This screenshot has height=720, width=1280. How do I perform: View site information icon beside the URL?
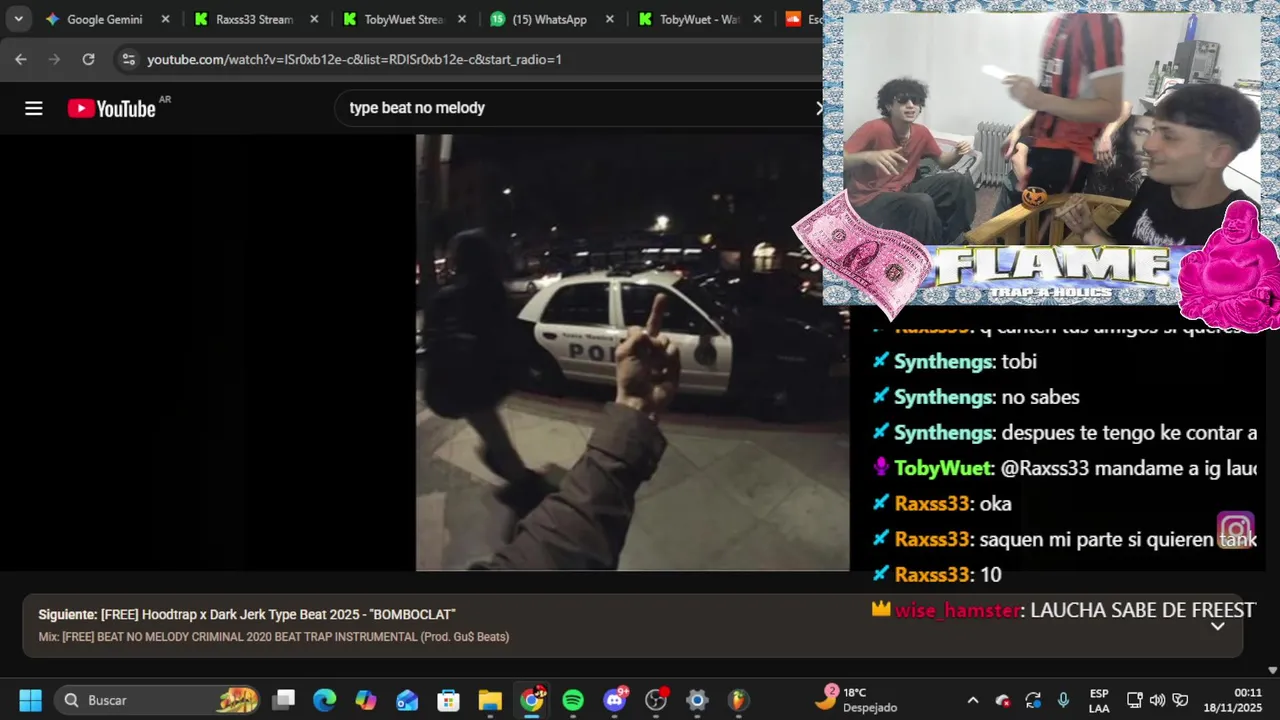tap(128, 59)
